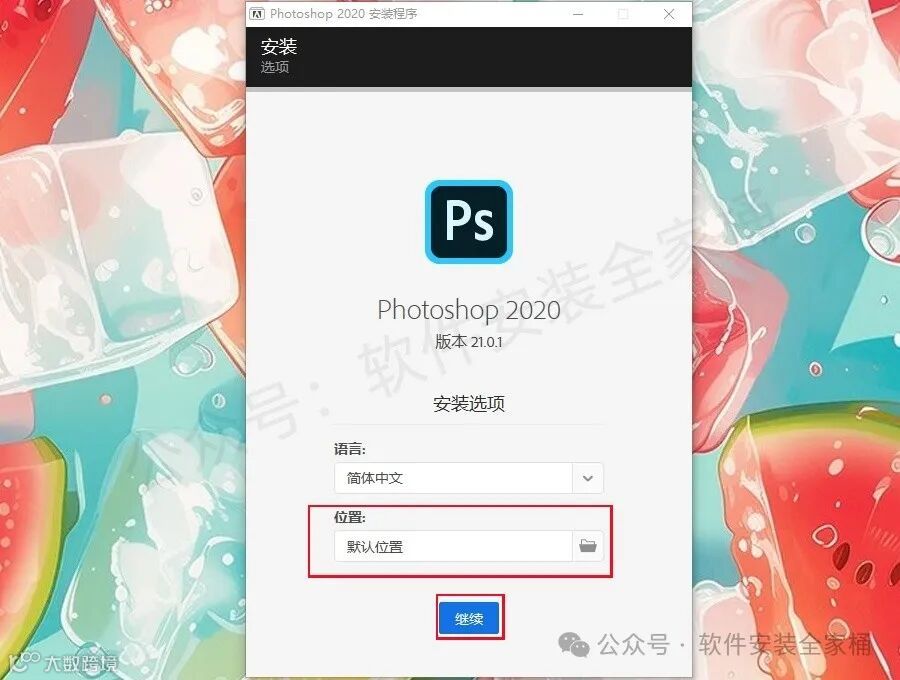
Task: Click the 安装选项 heading text
Action: click(469, 403)
